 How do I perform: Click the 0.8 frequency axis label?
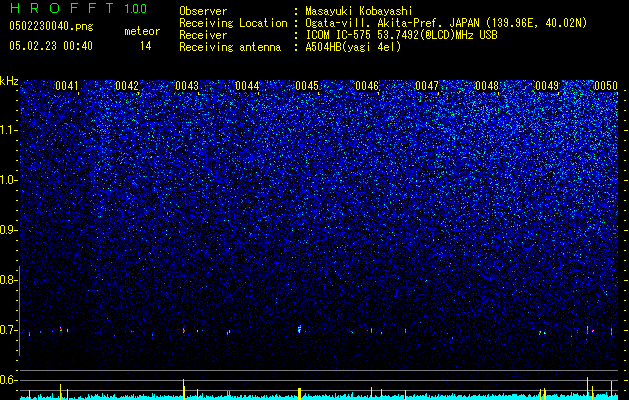coord(7,280)
